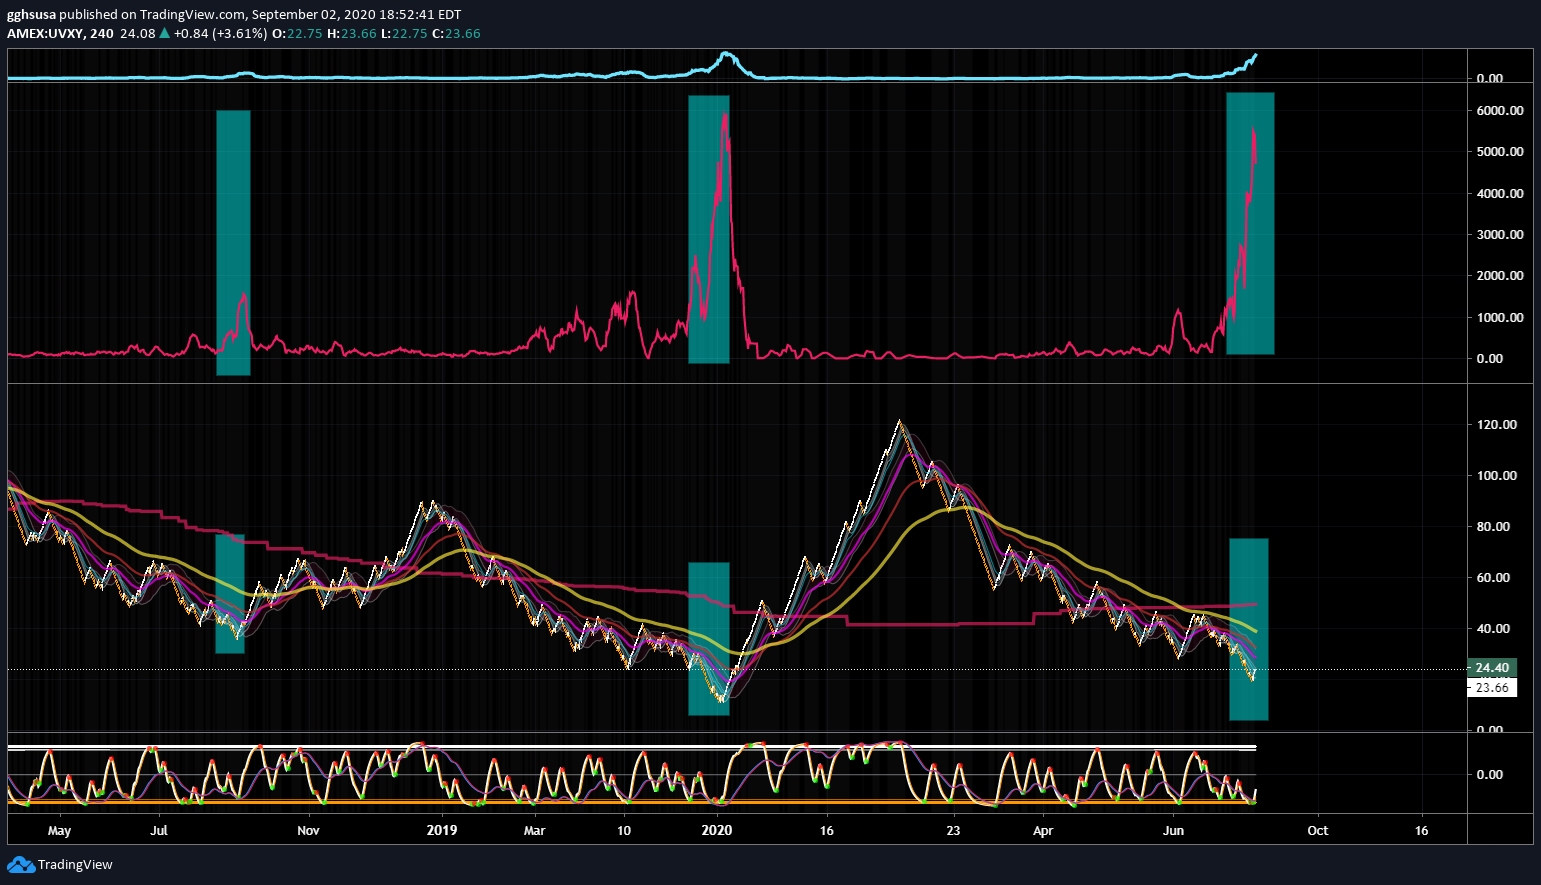Viewport: 1541px width, 885px height.
Task: Select teal box around 2020 red-line spike
Action: click(709, 229)
